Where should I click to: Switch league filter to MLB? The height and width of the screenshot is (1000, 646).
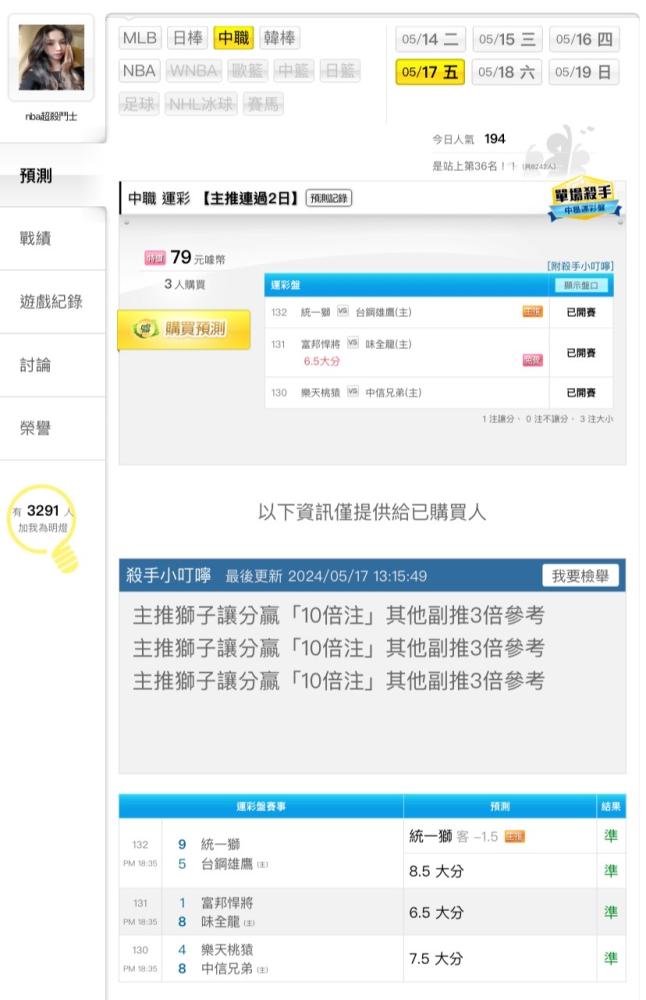(140, 38)
